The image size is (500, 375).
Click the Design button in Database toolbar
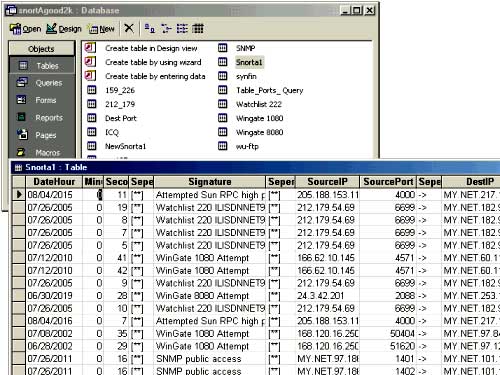[64, 29]
